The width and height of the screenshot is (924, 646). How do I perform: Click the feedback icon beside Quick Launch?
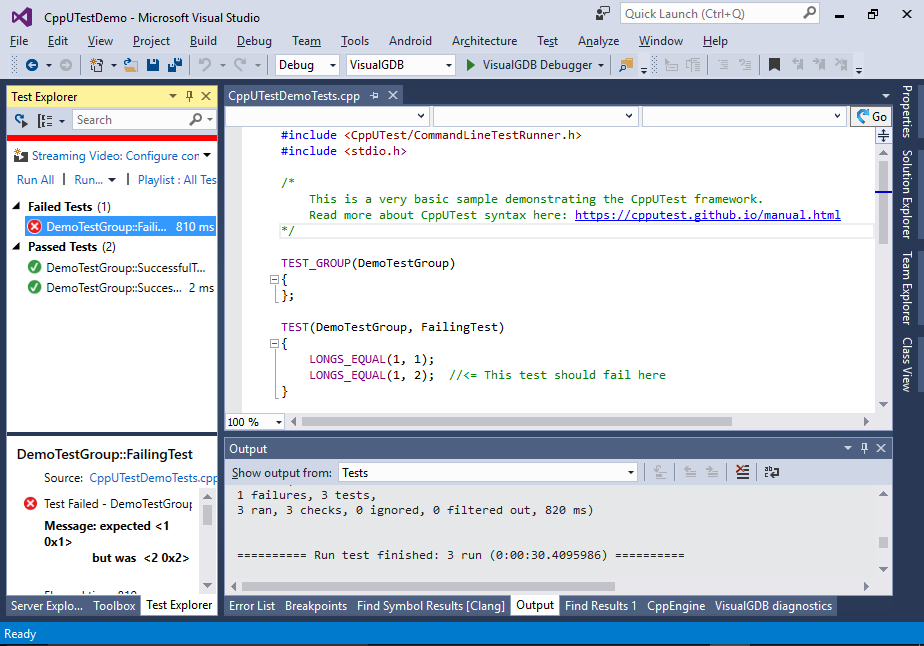click(603, 14)
